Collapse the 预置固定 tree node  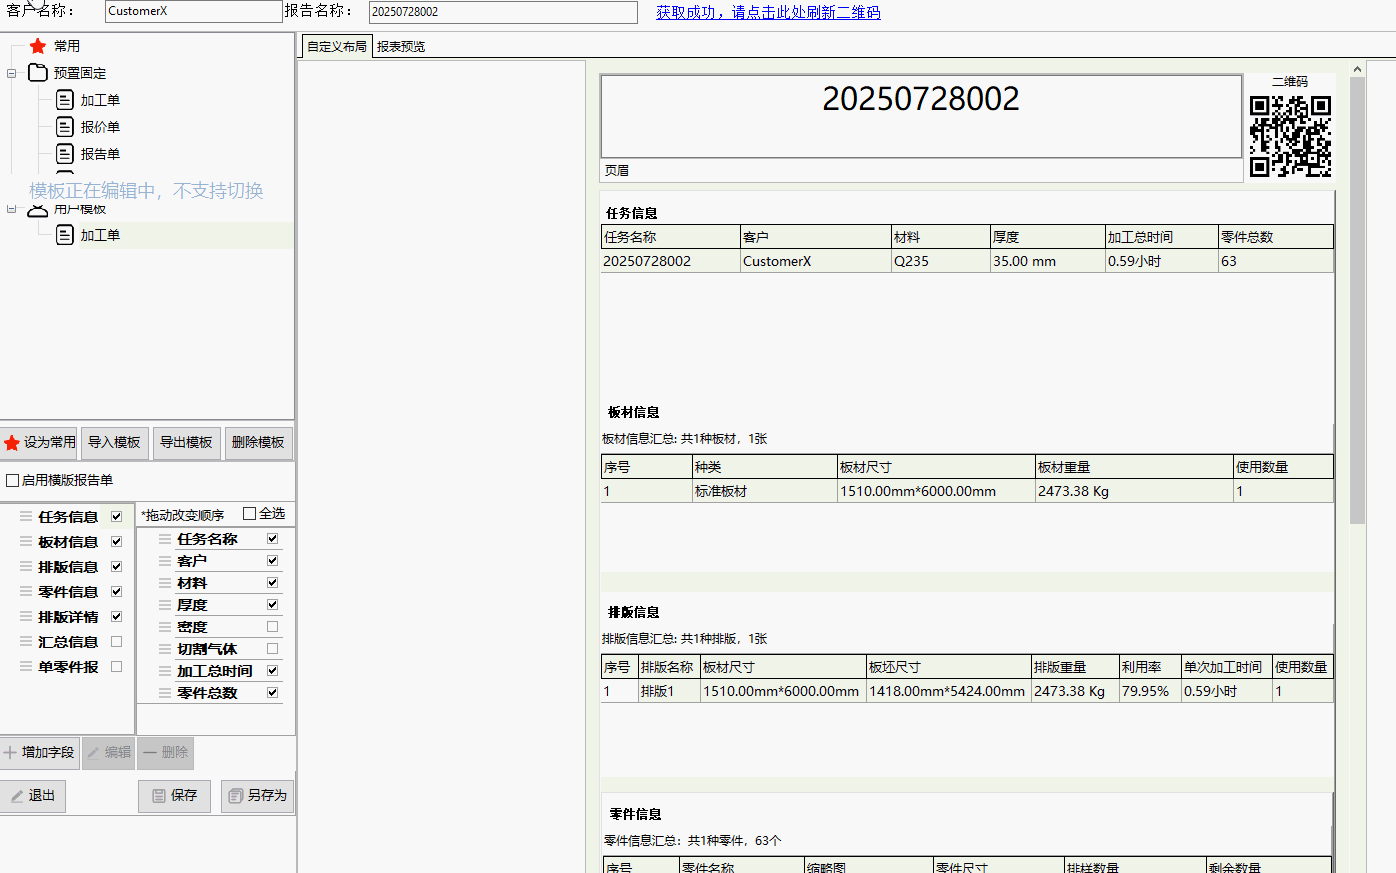[x=12, y=73]
